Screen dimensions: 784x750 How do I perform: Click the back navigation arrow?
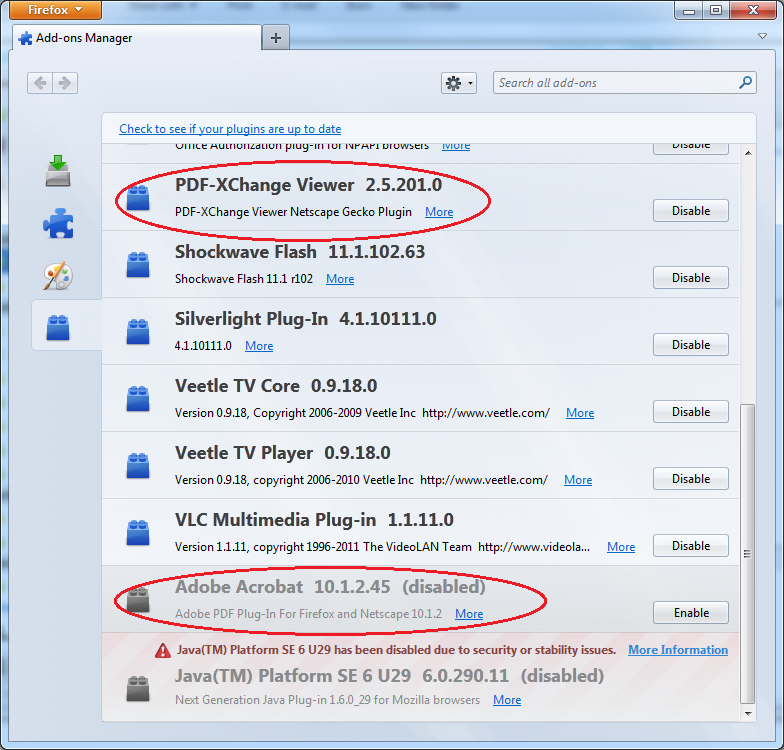coord(40,82)
